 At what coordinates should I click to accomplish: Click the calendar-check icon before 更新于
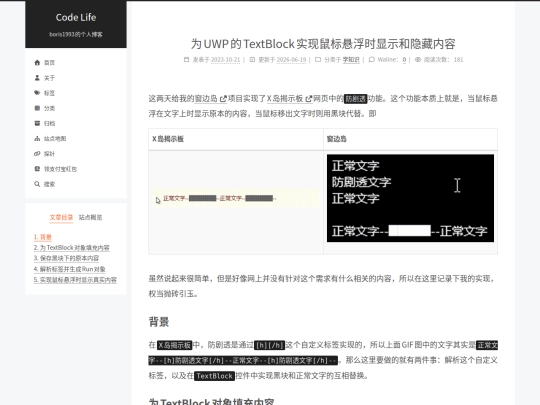(x=252, y=60)
